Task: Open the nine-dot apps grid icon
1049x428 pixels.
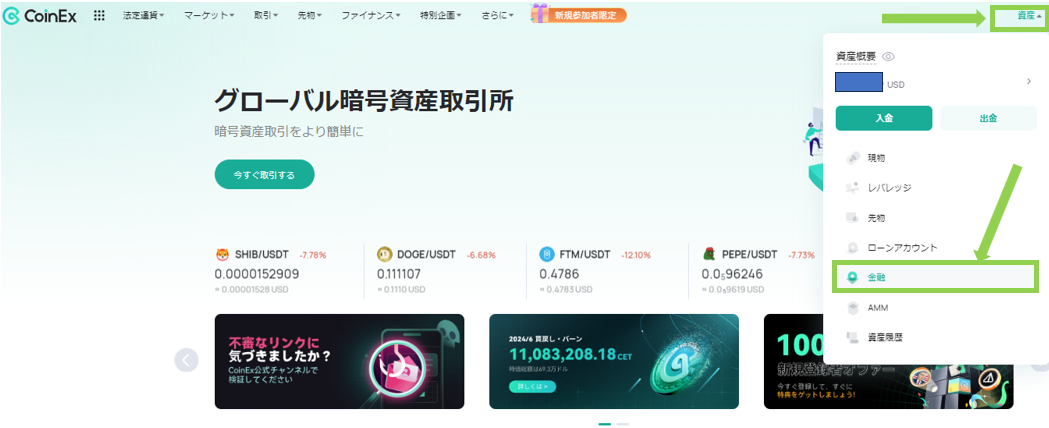Action: click(99, 15)
